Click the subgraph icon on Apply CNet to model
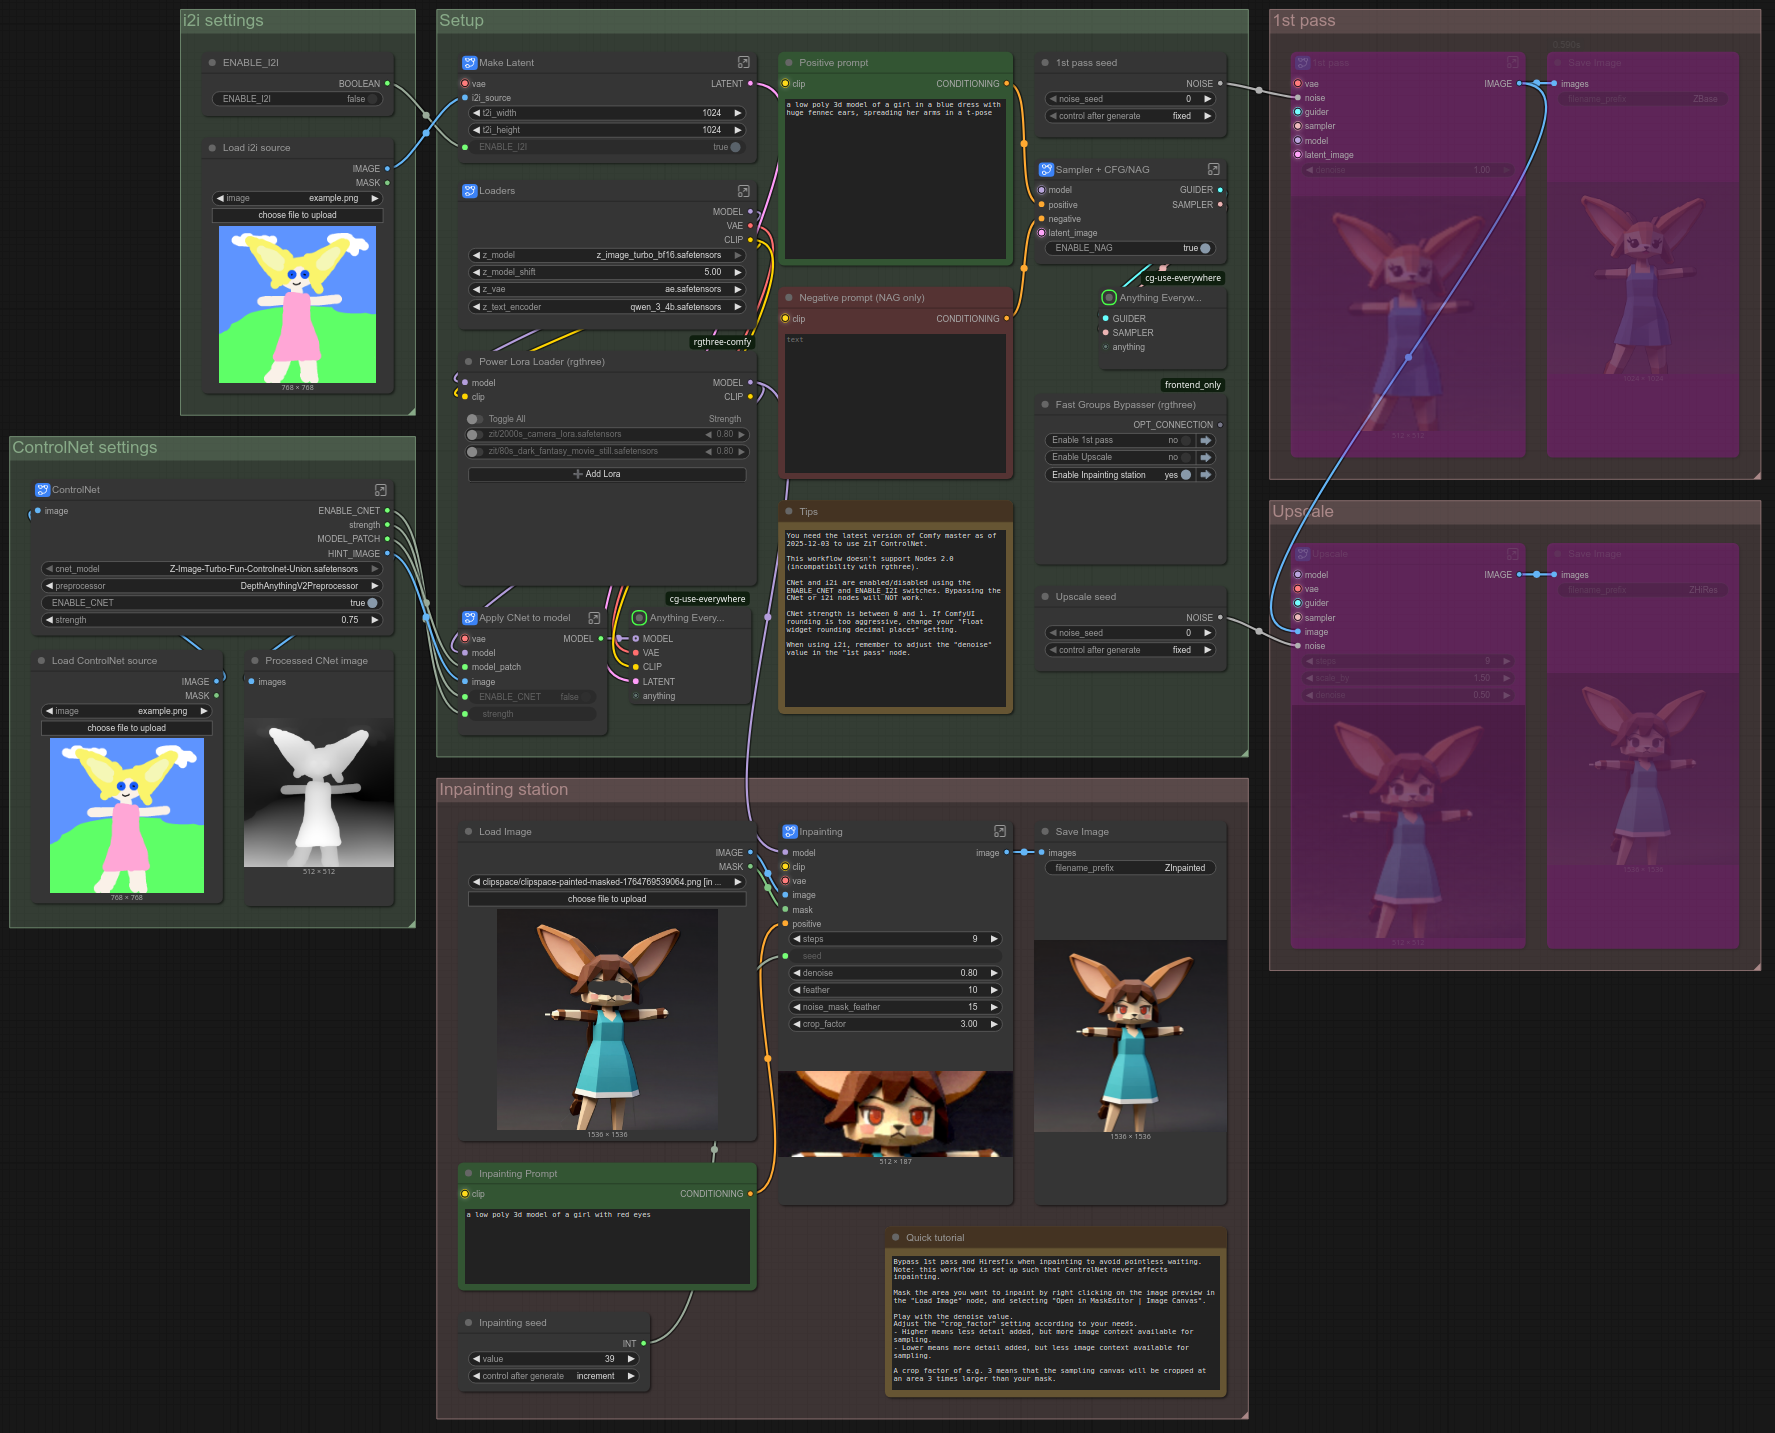This screenshot has width=1775, height=1433. pos(469,618)
